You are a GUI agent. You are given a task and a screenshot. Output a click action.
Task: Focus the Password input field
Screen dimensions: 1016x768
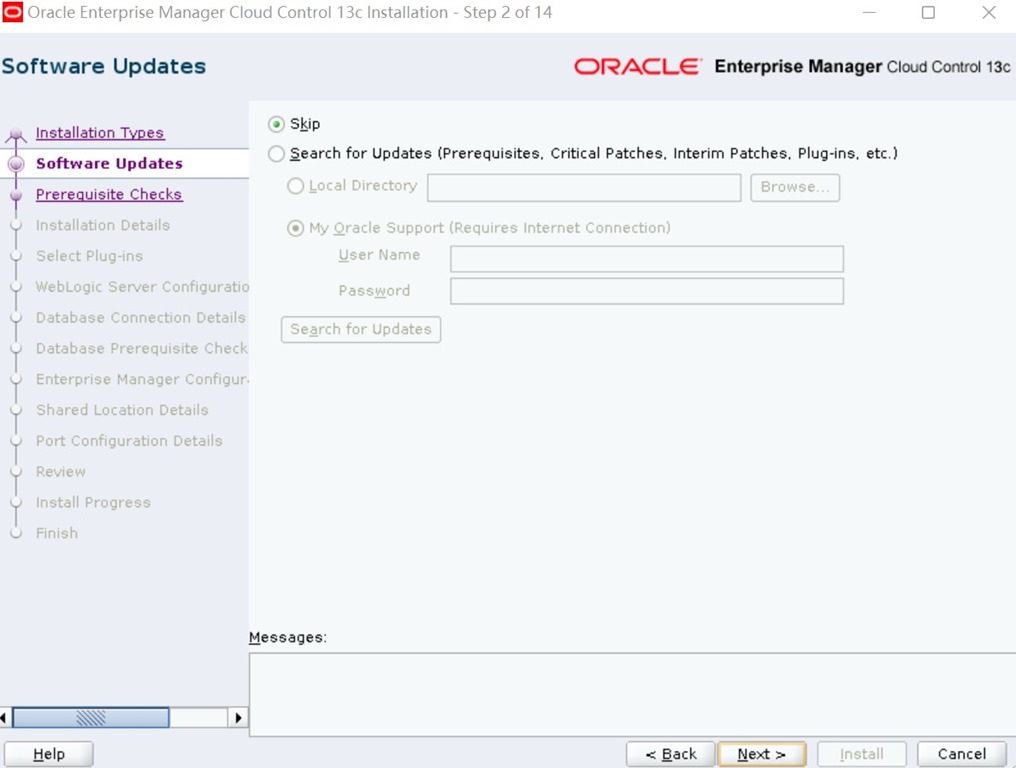[647, 291]
